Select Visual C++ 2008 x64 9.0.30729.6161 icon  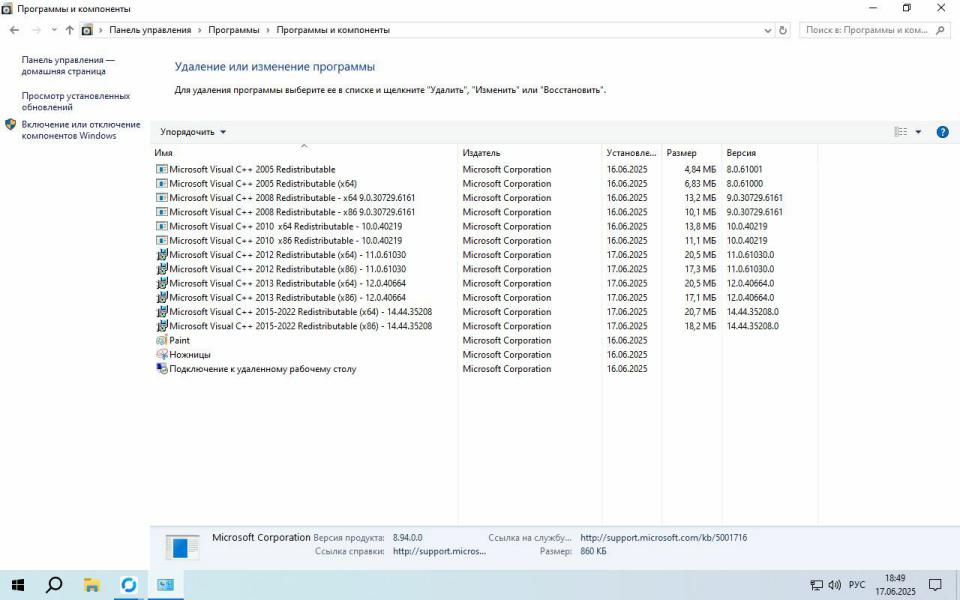tap(162, 198)
